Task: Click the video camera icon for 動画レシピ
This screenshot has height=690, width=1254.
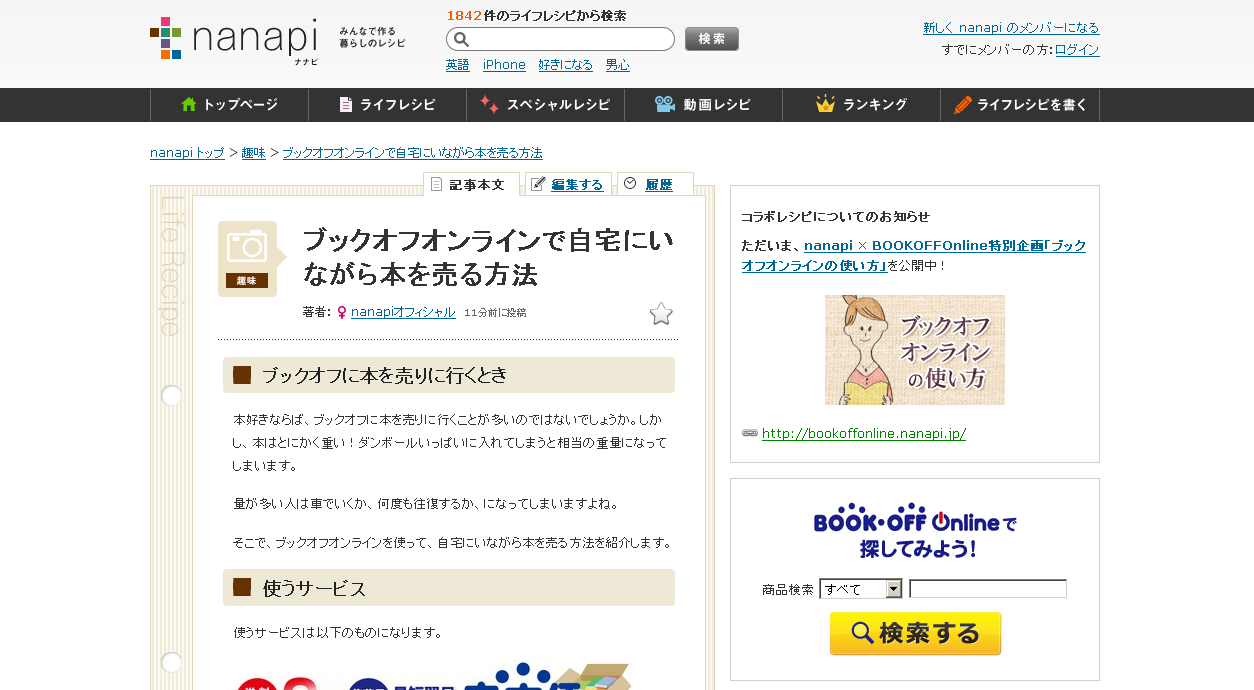Action: point(665,104)
